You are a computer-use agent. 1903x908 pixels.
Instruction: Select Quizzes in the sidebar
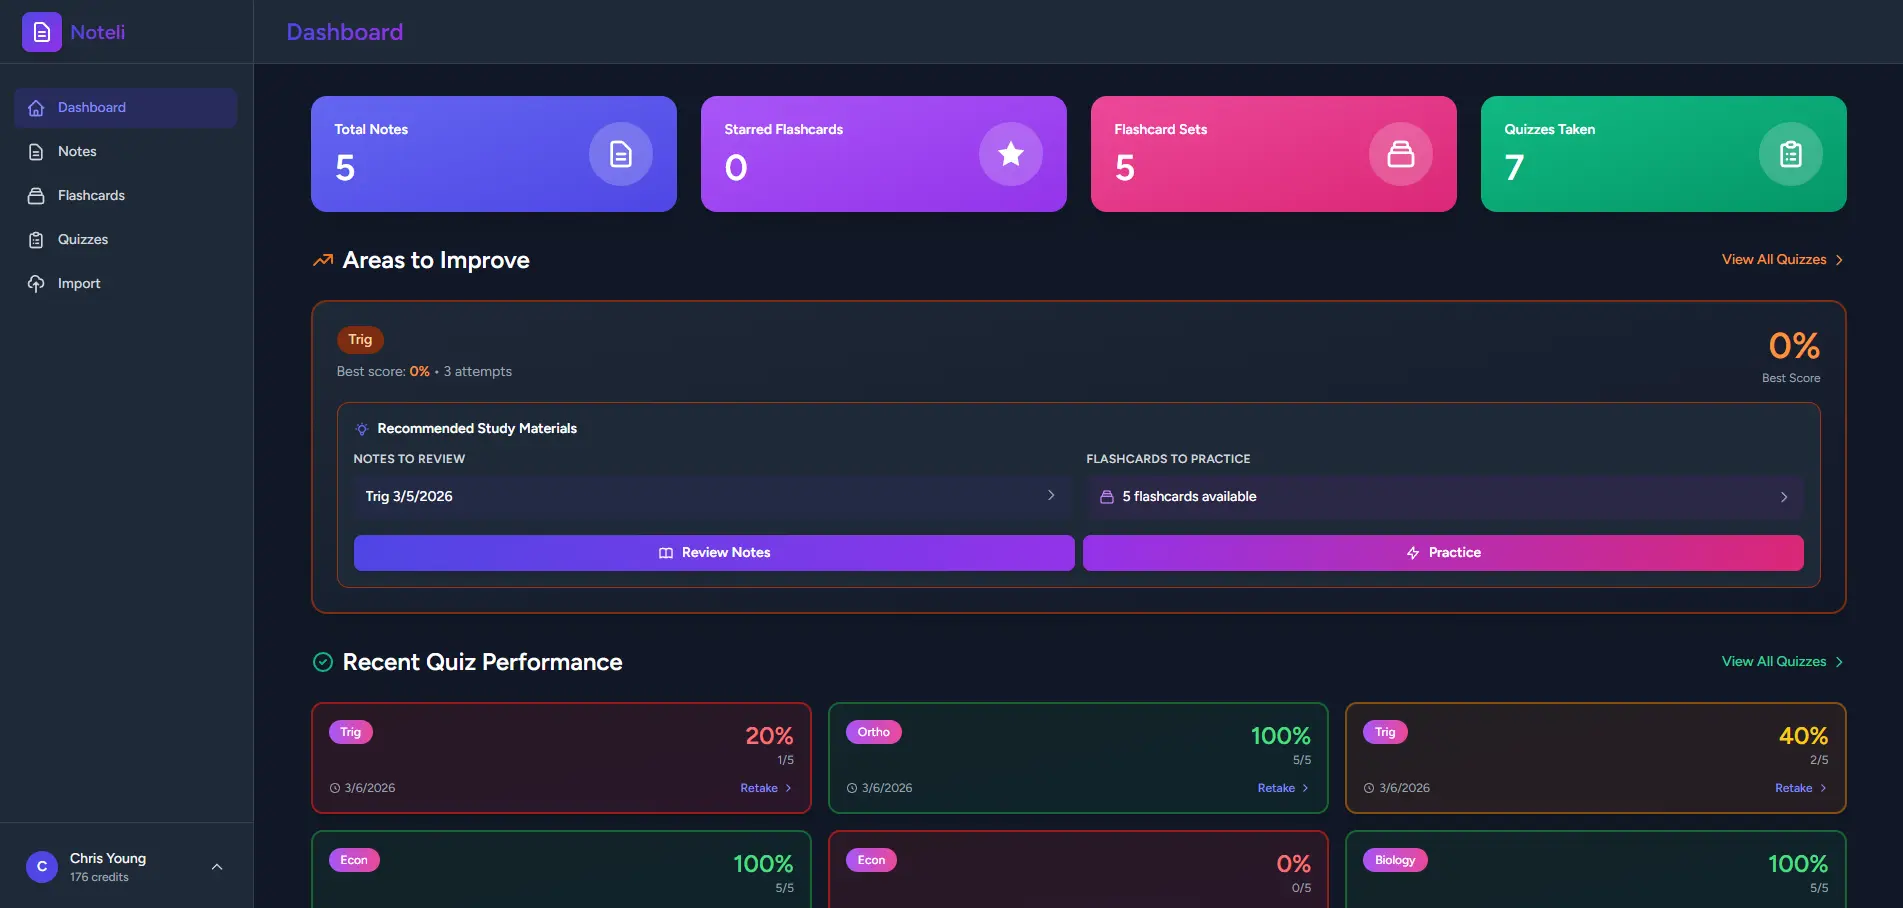(82, 240)
